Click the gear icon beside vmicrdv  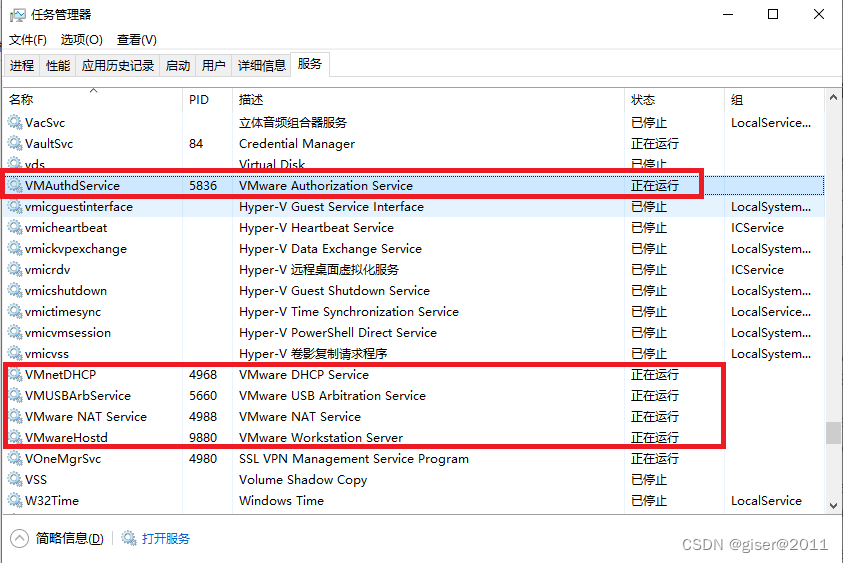[x=15, y=269]
